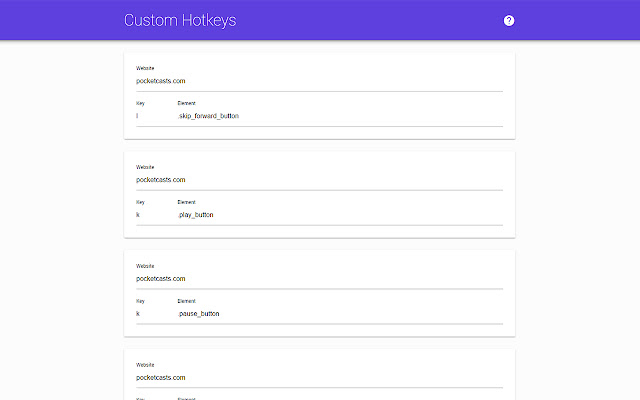Click the Custom Hotkeys header title
Viewport: 640px width, 400px height.
(x=181, y=20)
